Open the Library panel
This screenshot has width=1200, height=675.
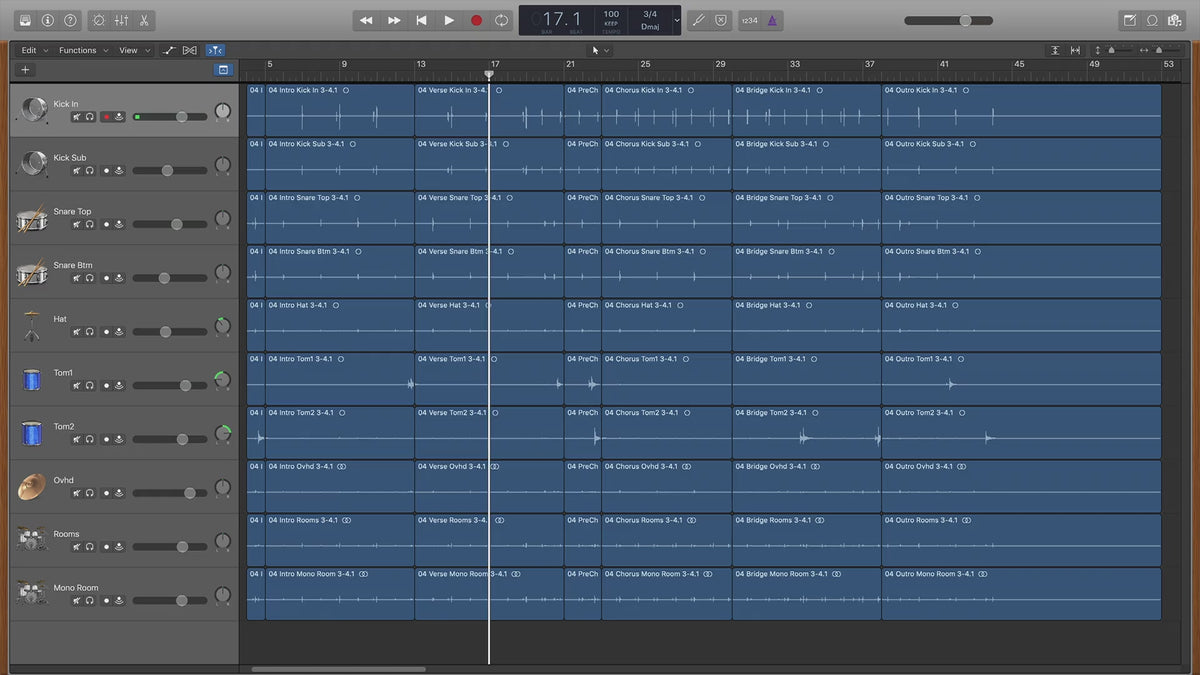point(24,20)
